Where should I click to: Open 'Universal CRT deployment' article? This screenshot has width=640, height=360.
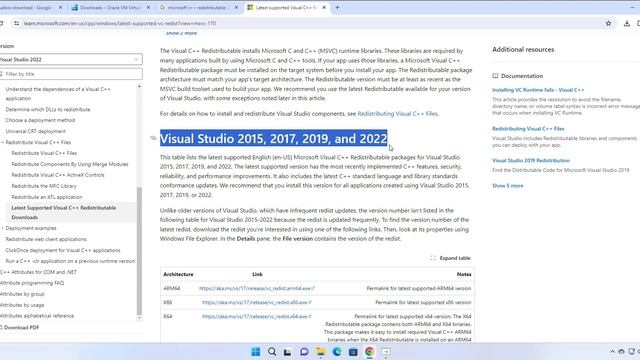(x=36, y=131)
